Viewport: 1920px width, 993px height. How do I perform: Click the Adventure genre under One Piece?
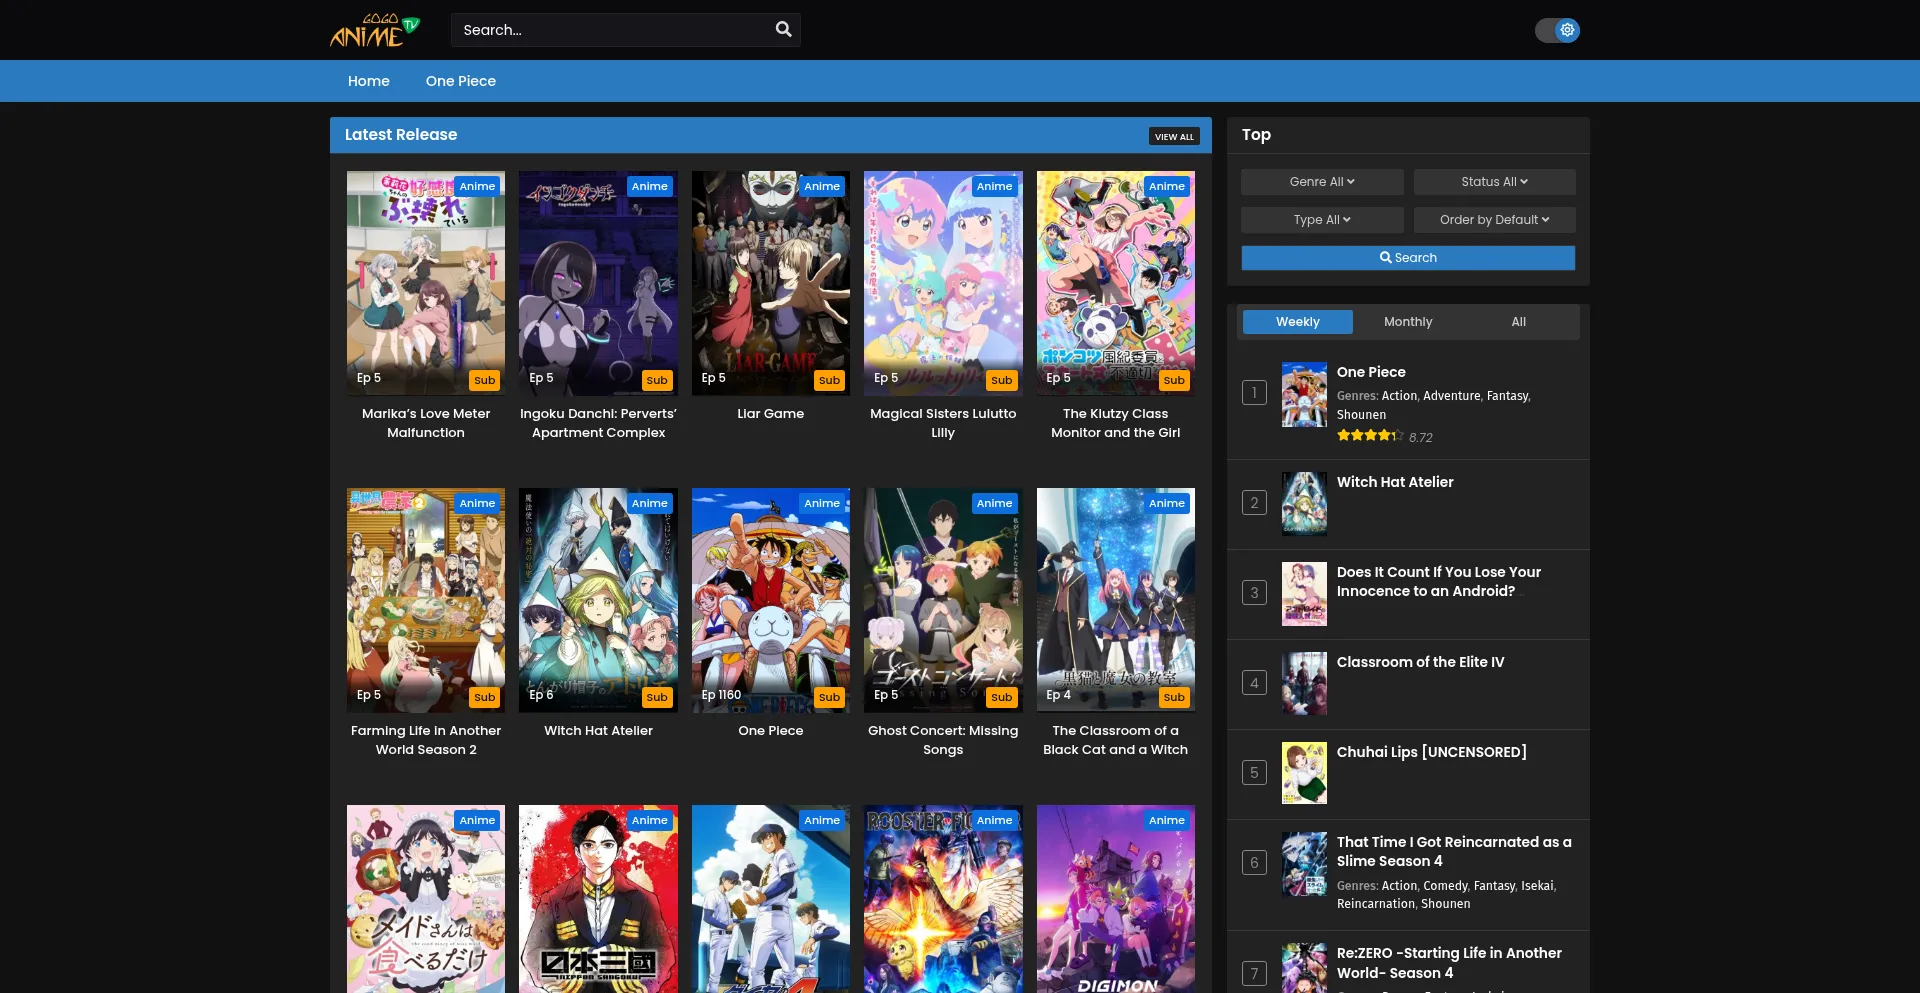tap(1451, 396)
